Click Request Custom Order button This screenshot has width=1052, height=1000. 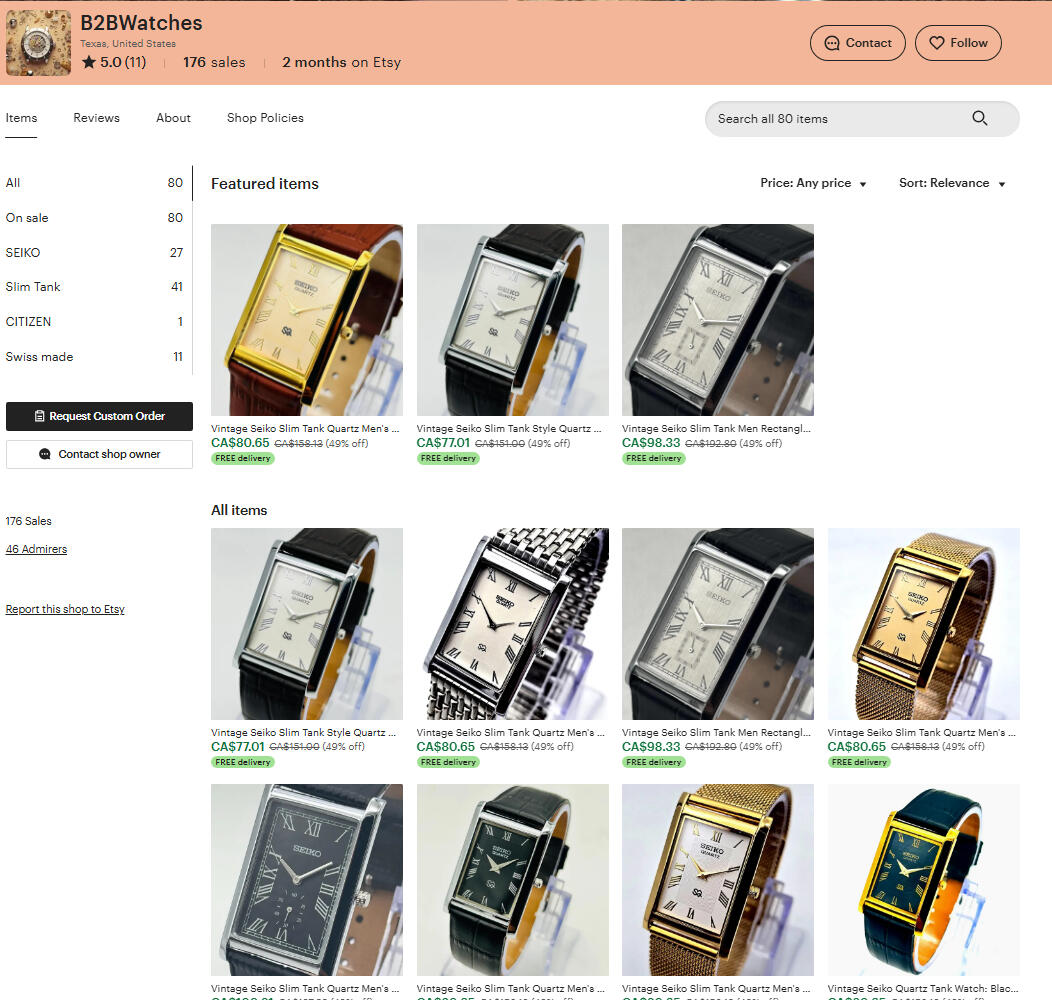click(x=99, y=416)
